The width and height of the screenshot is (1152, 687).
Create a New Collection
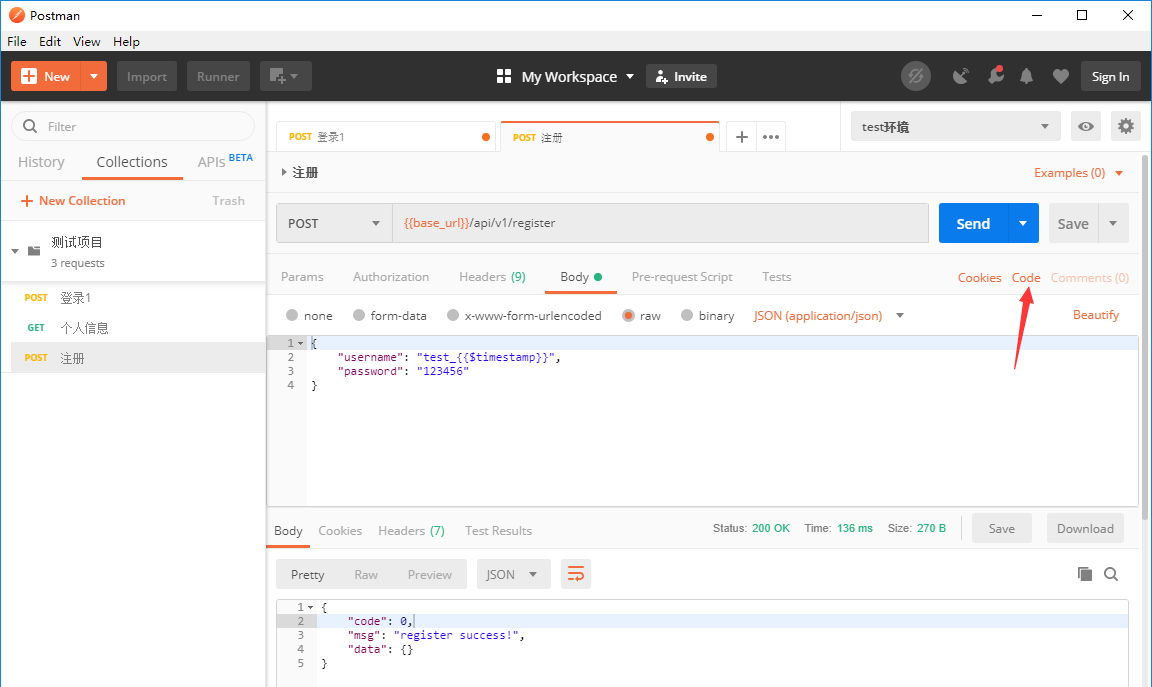pos(73,201)
